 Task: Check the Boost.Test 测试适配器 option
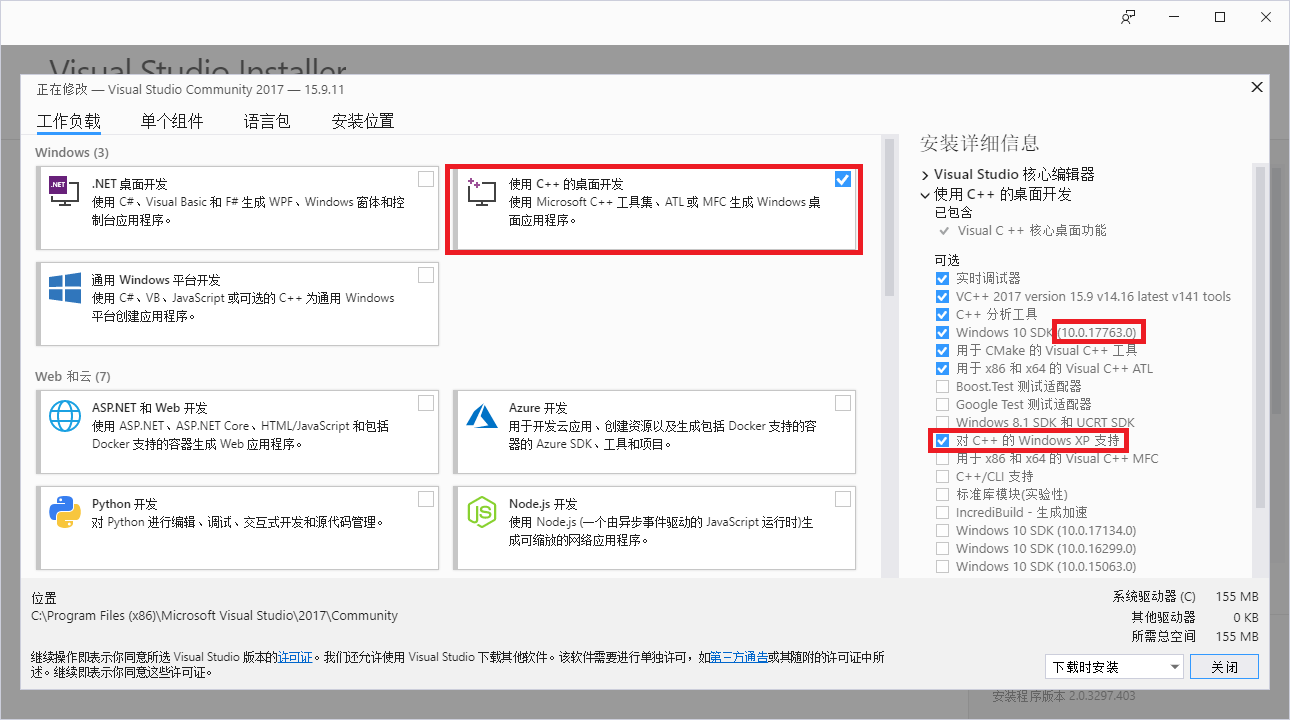[942, 387]
